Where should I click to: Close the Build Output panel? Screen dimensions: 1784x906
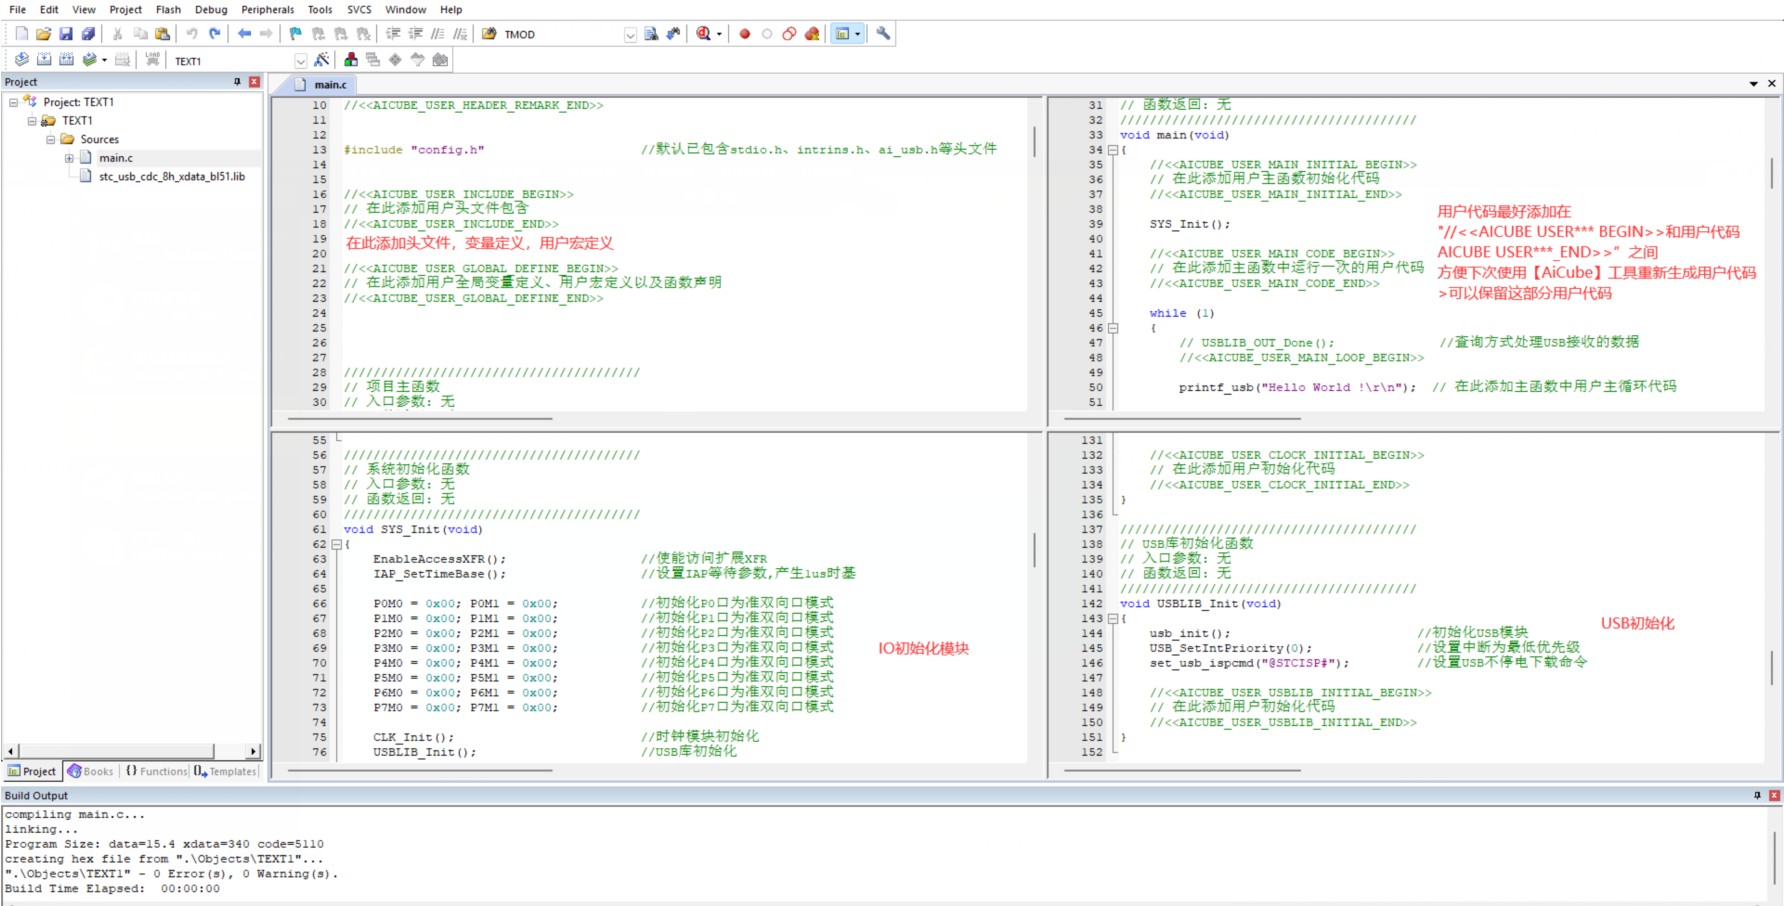(x=1774, y=796)
